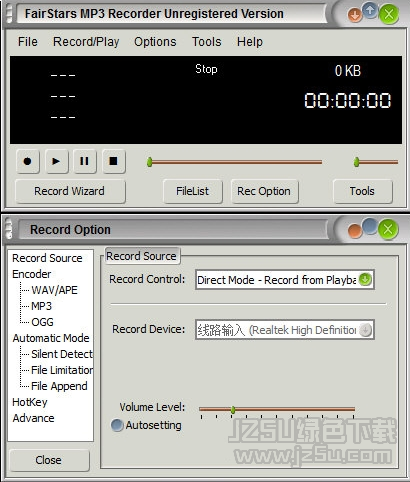Select Record Source in the option tree

(x=47, y=258)
